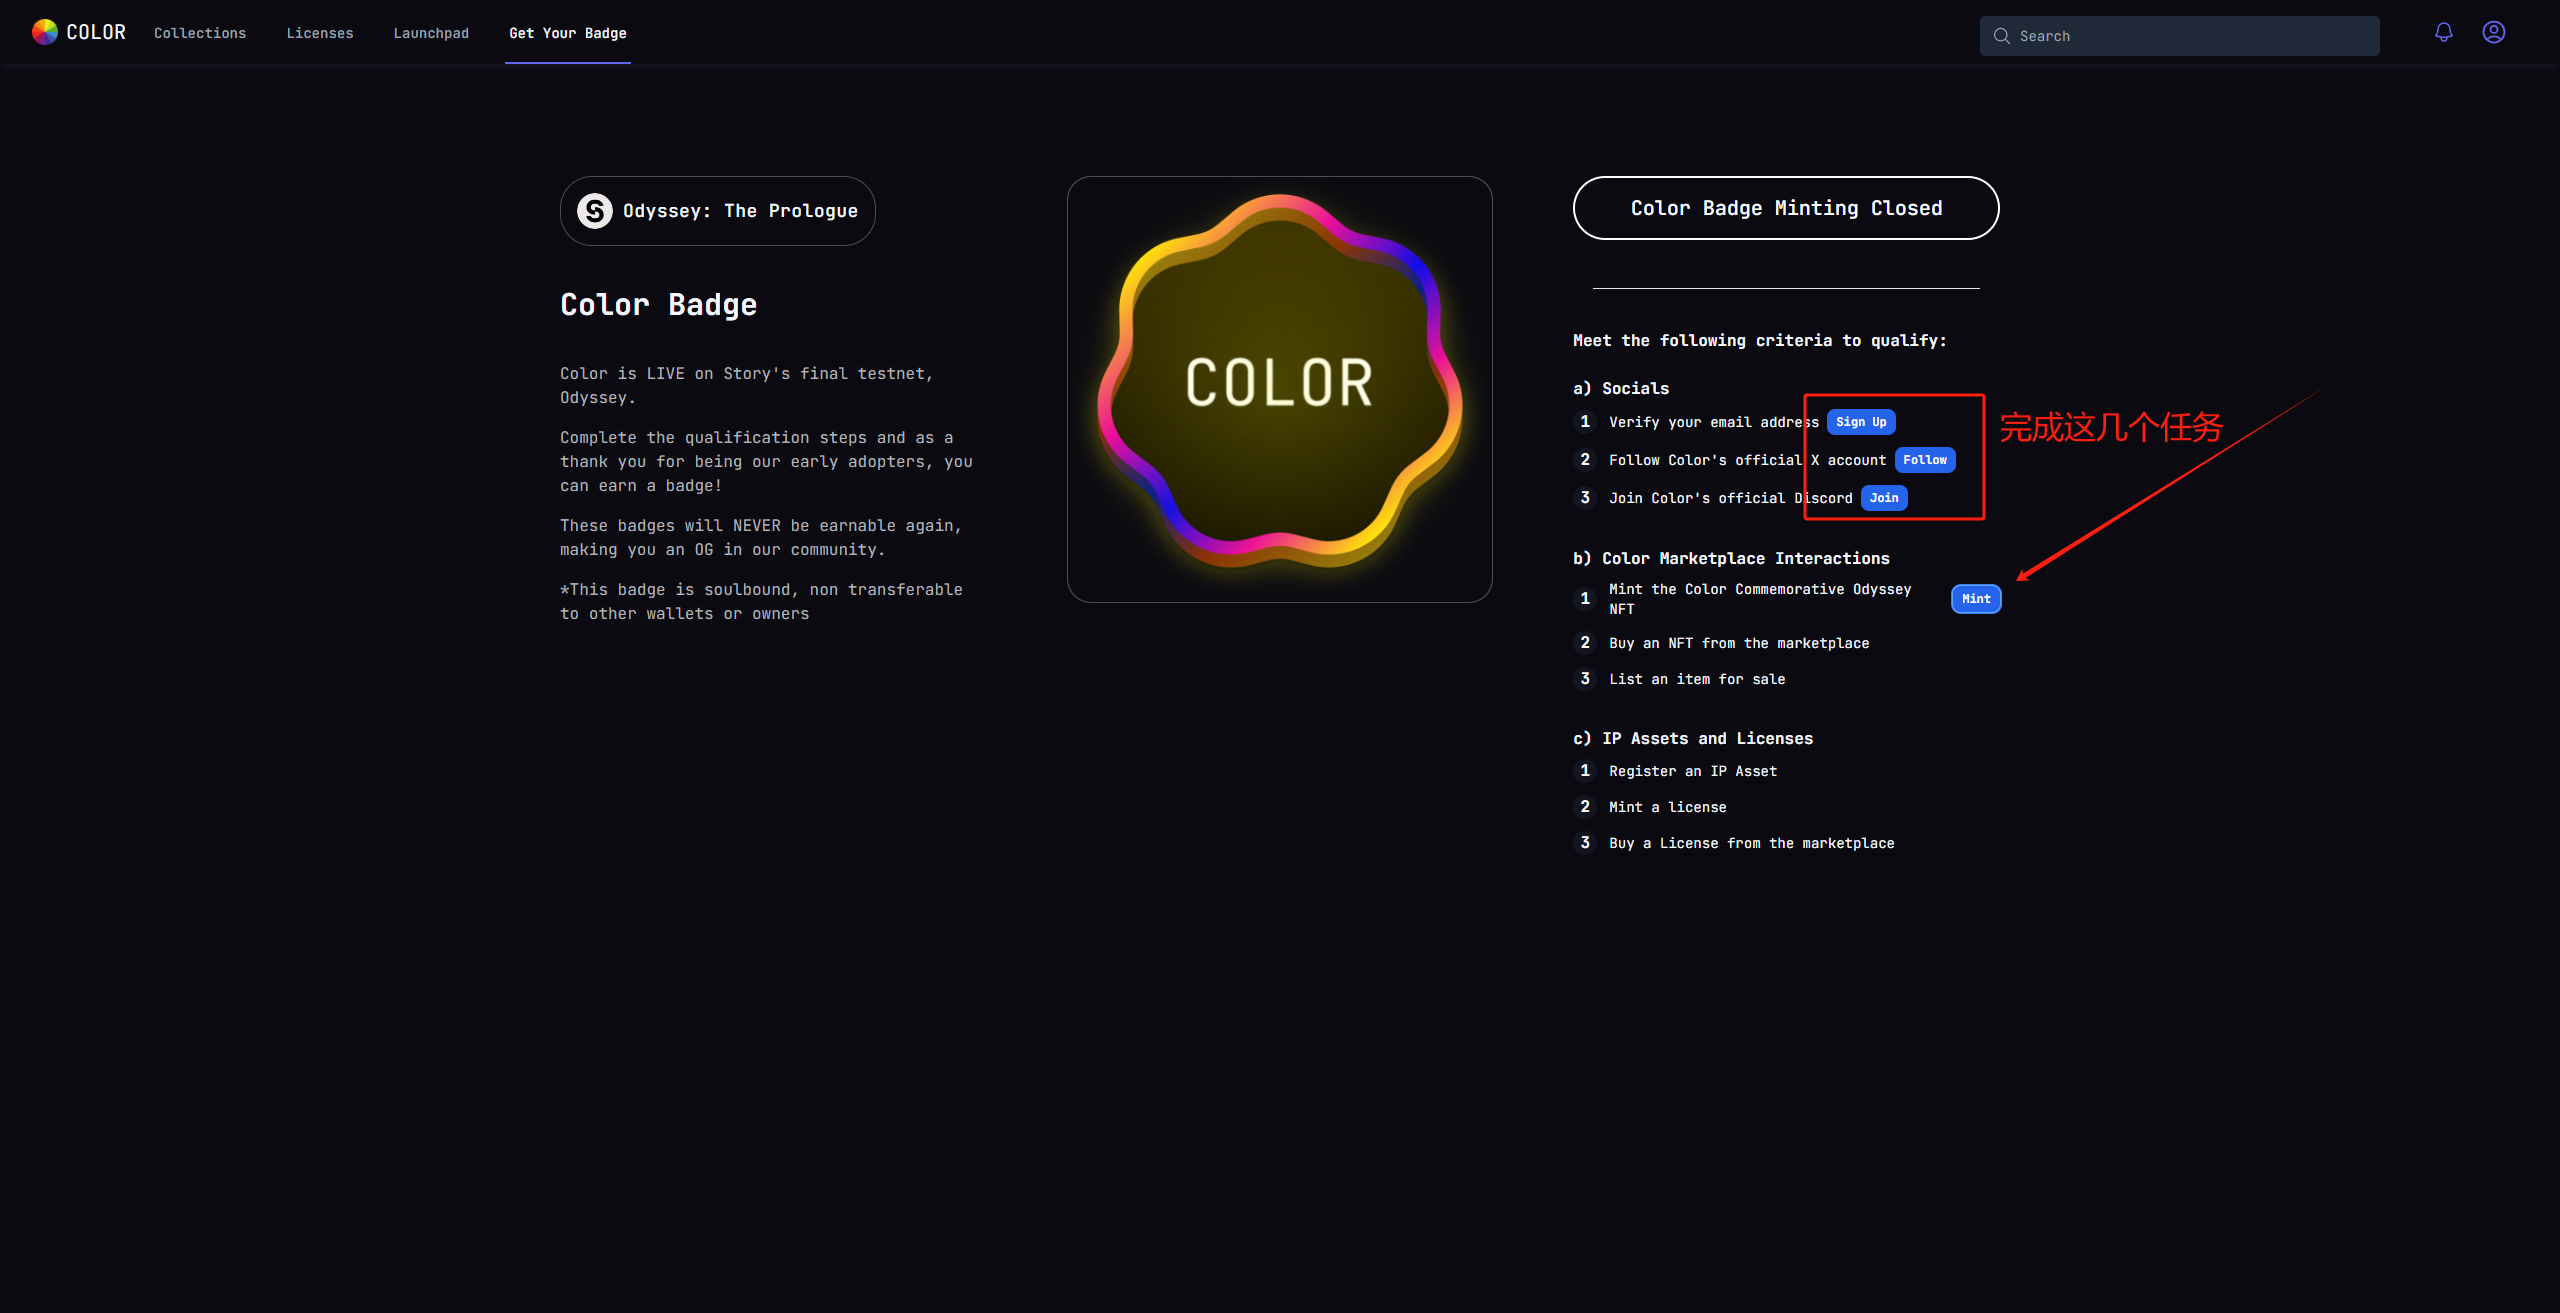Click Mint for Commemorative Odyssey NFT
2560x1313 pixels.
pos(1976,599)
